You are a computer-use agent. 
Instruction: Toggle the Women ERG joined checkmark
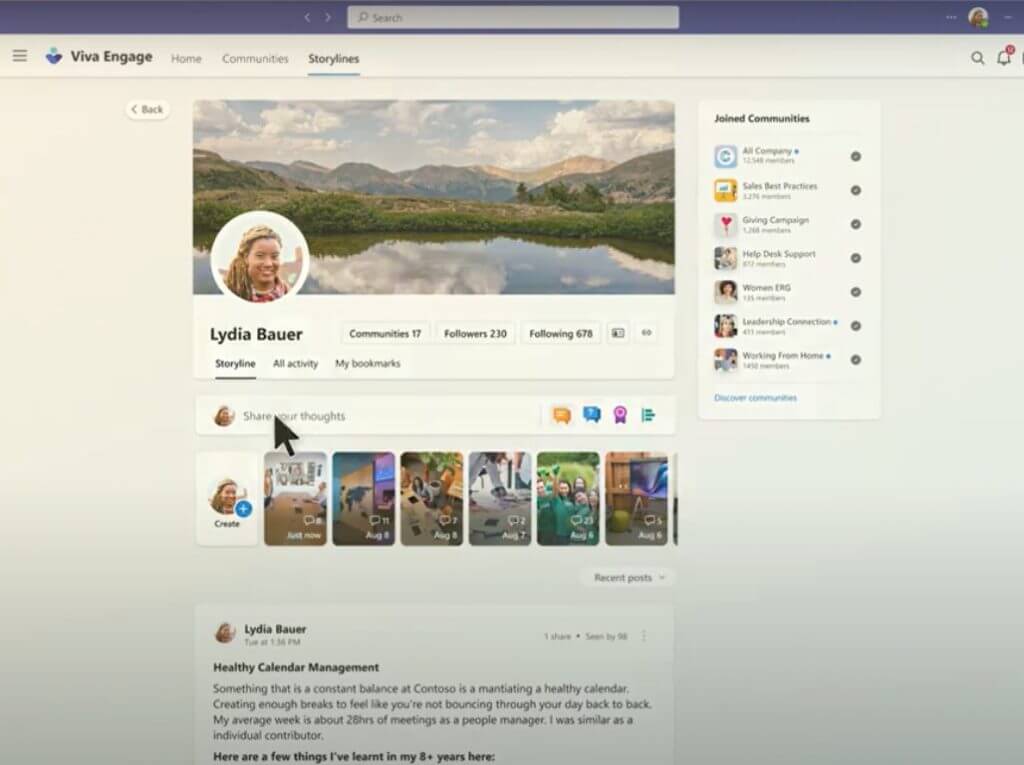856,292
